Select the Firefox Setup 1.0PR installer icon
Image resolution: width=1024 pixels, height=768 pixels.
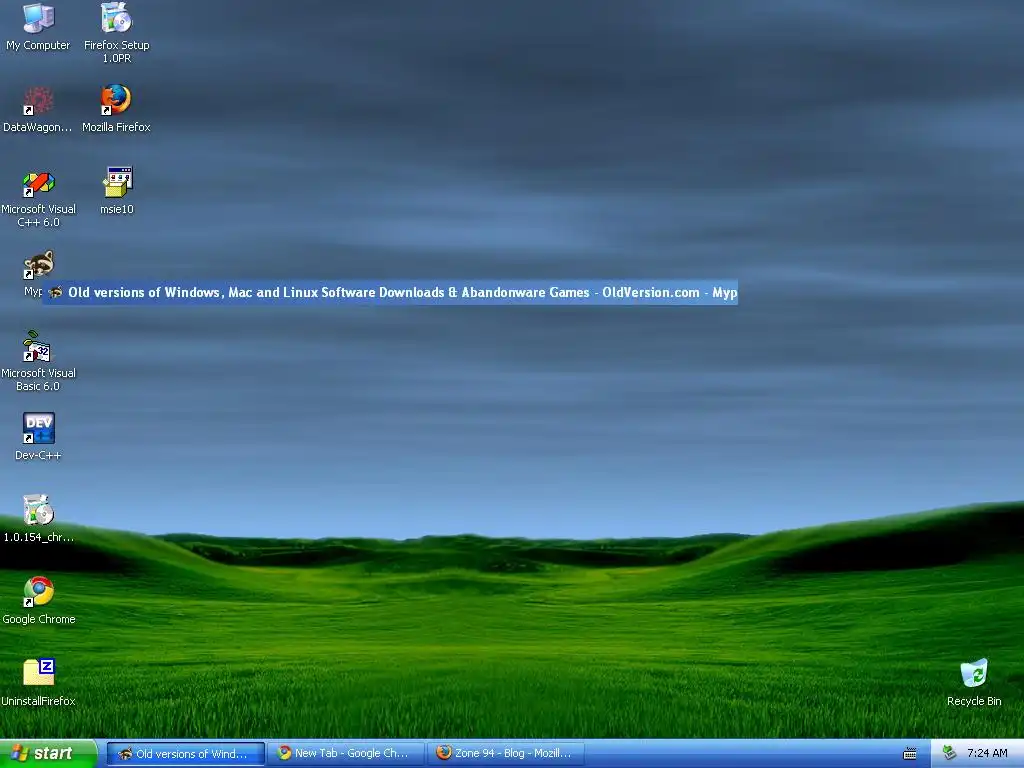coord(116,32)
